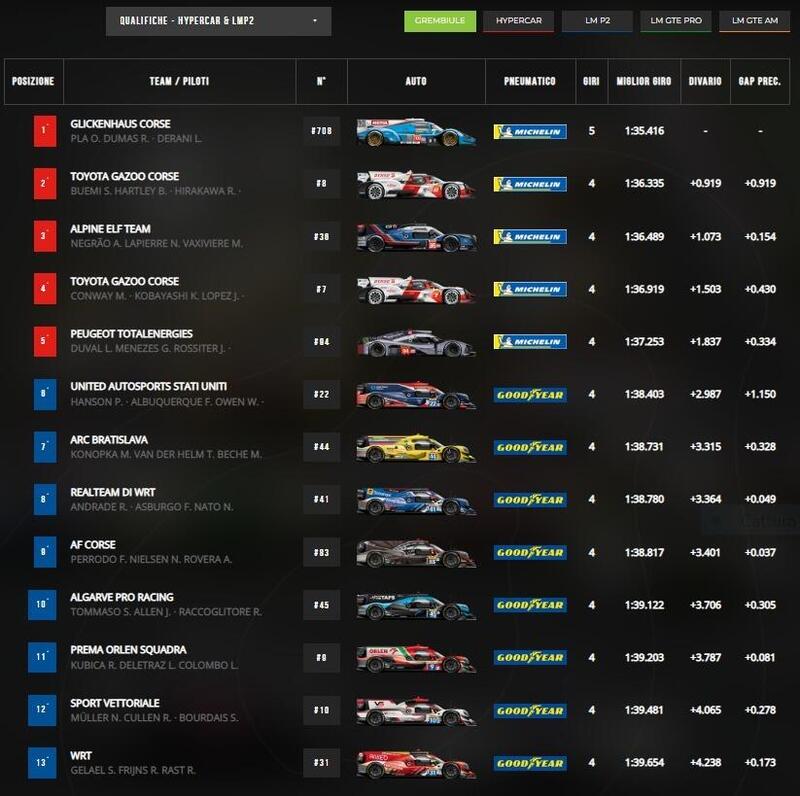Click the Michelin logo for Glickenhaus Corse

530,132
